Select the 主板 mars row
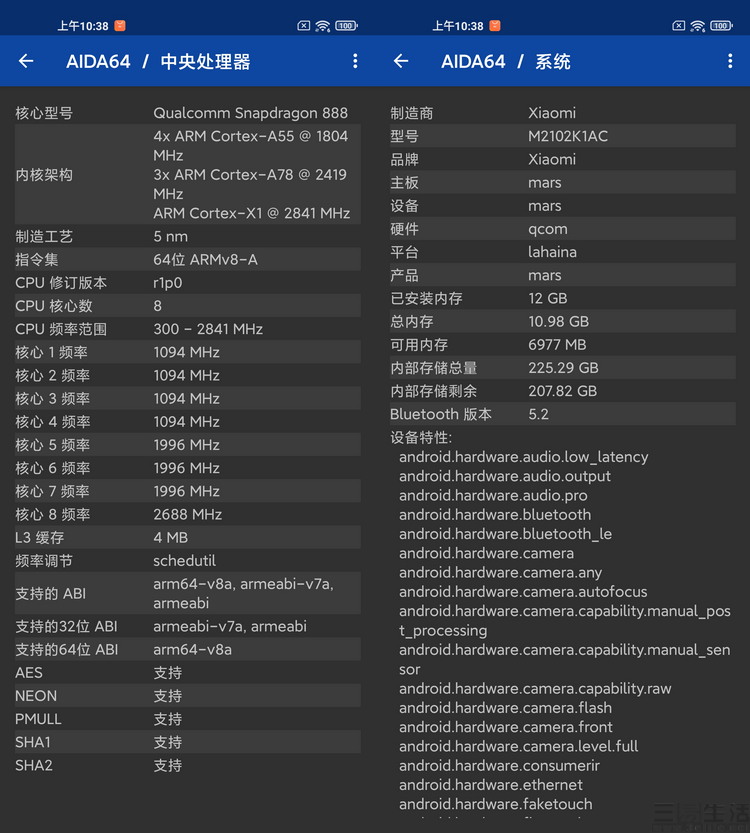 coord(563,182)
